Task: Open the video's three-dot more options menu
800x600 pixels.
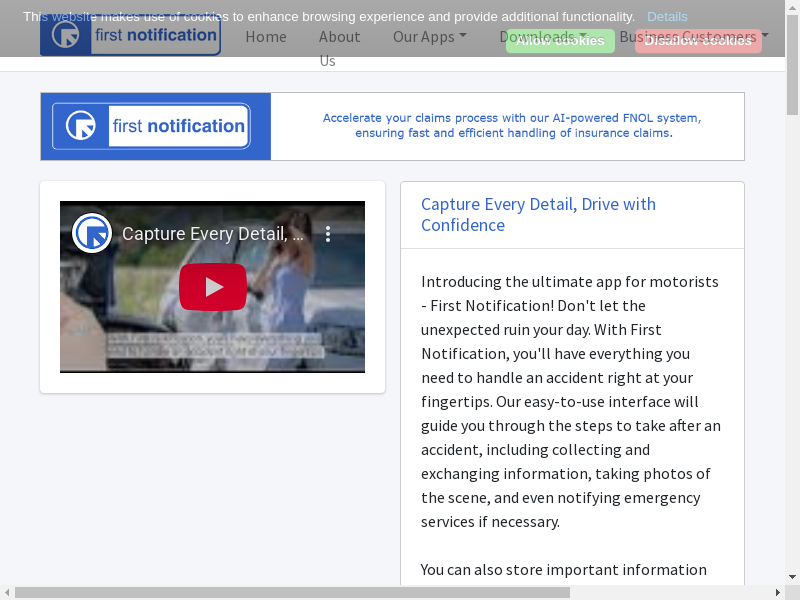Action: point(327,234)
